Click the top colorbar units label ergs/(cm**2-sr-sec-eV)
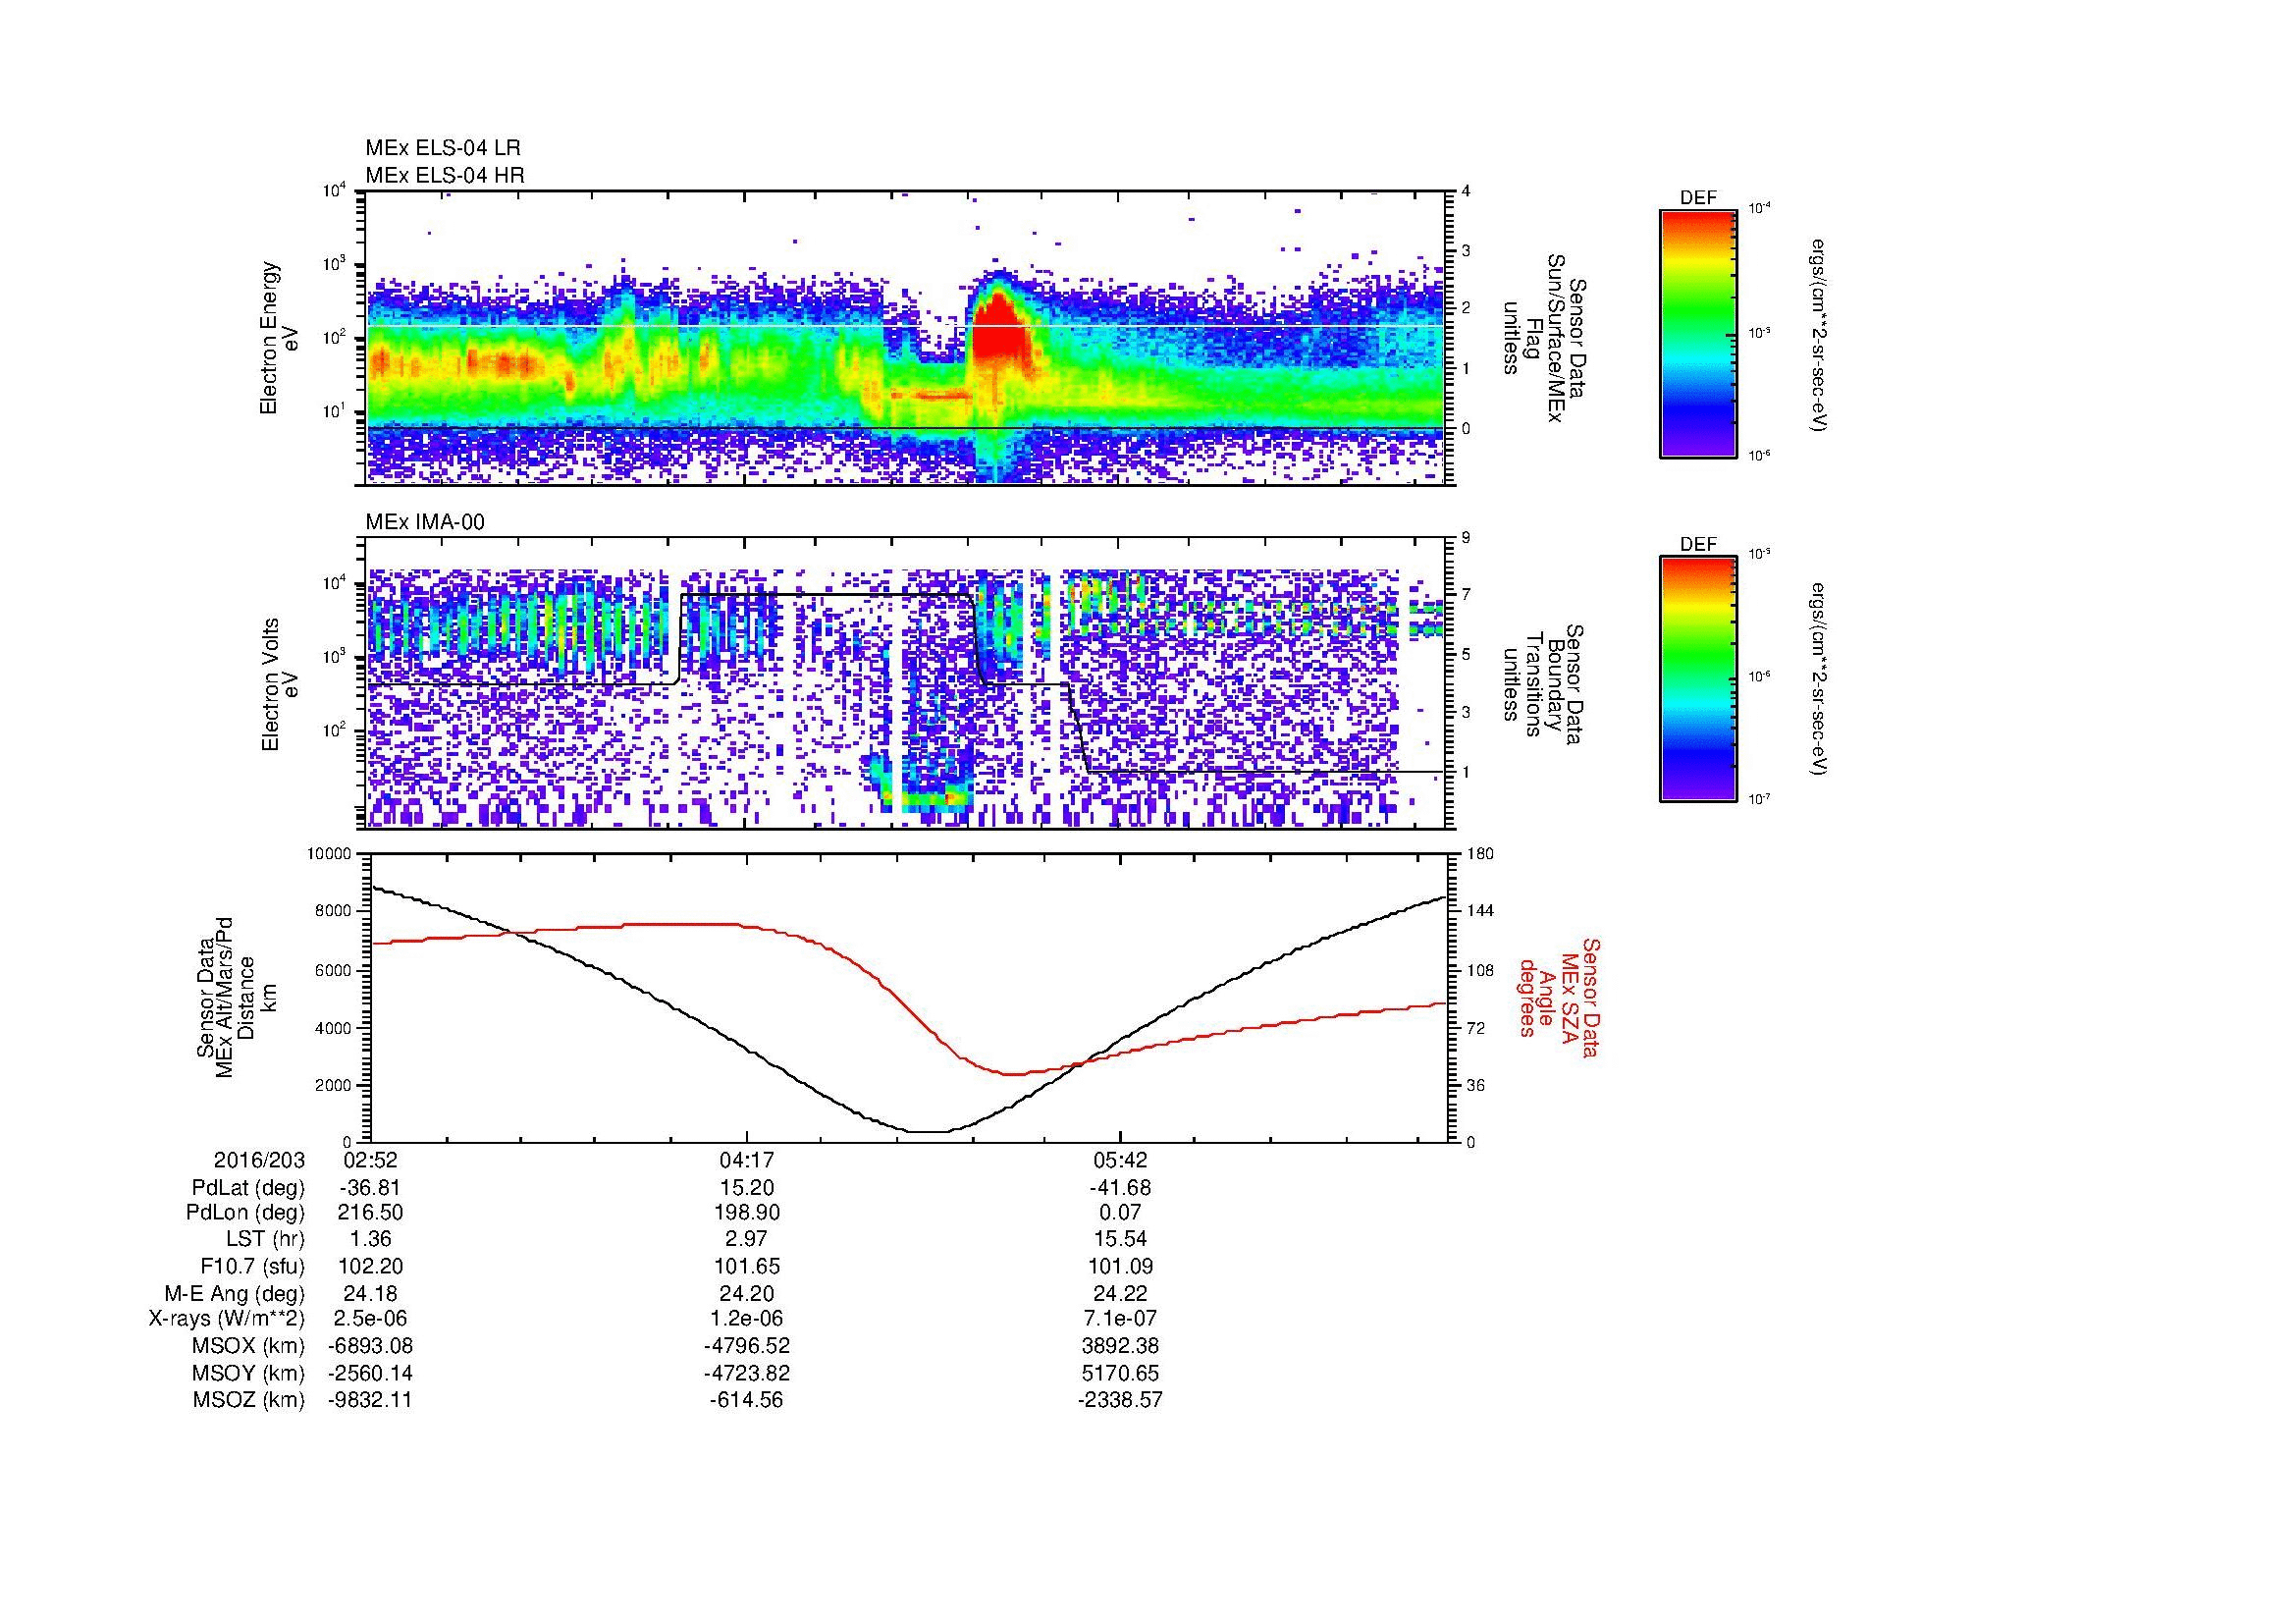2296x1623 pixels. [x=1819, y=334]
